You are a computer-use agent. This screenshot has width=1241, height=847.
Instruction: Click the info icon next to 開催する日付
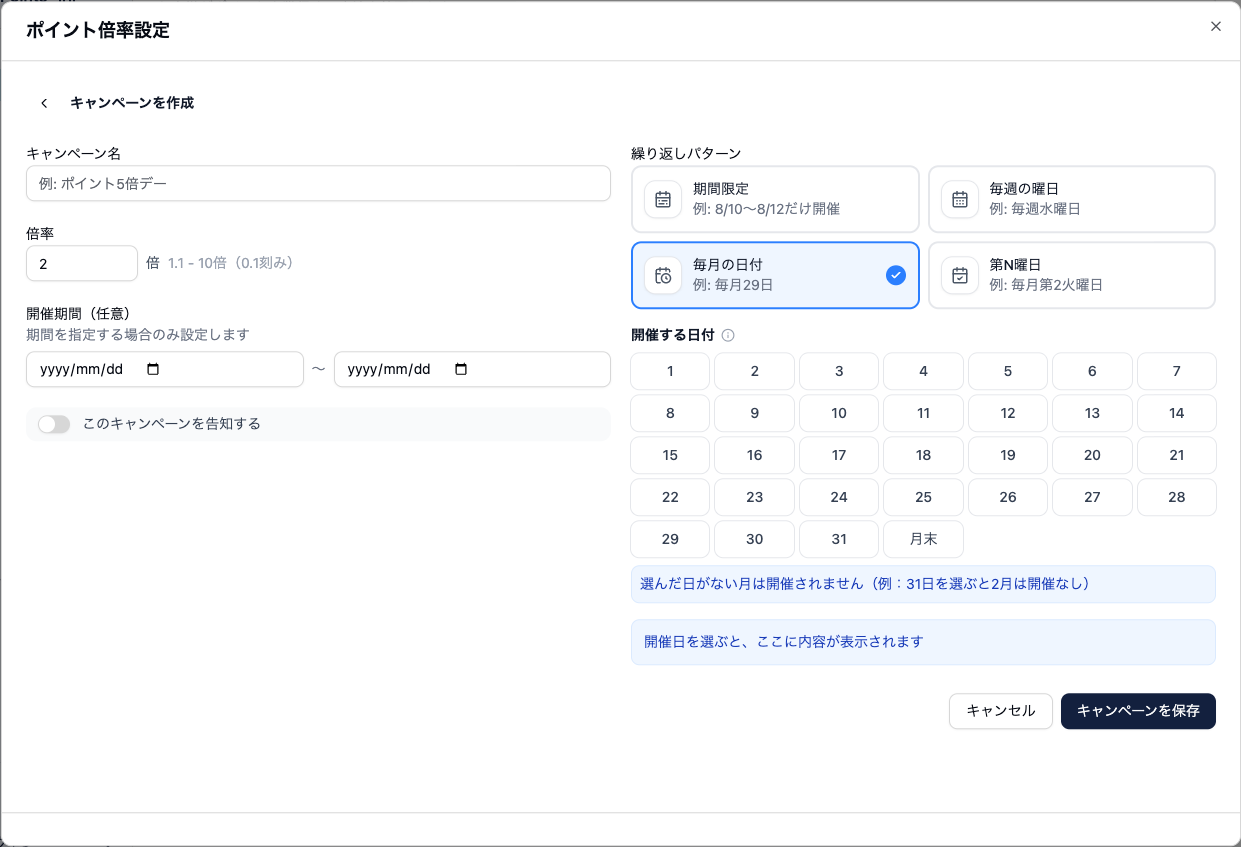(x=728, y=335)
